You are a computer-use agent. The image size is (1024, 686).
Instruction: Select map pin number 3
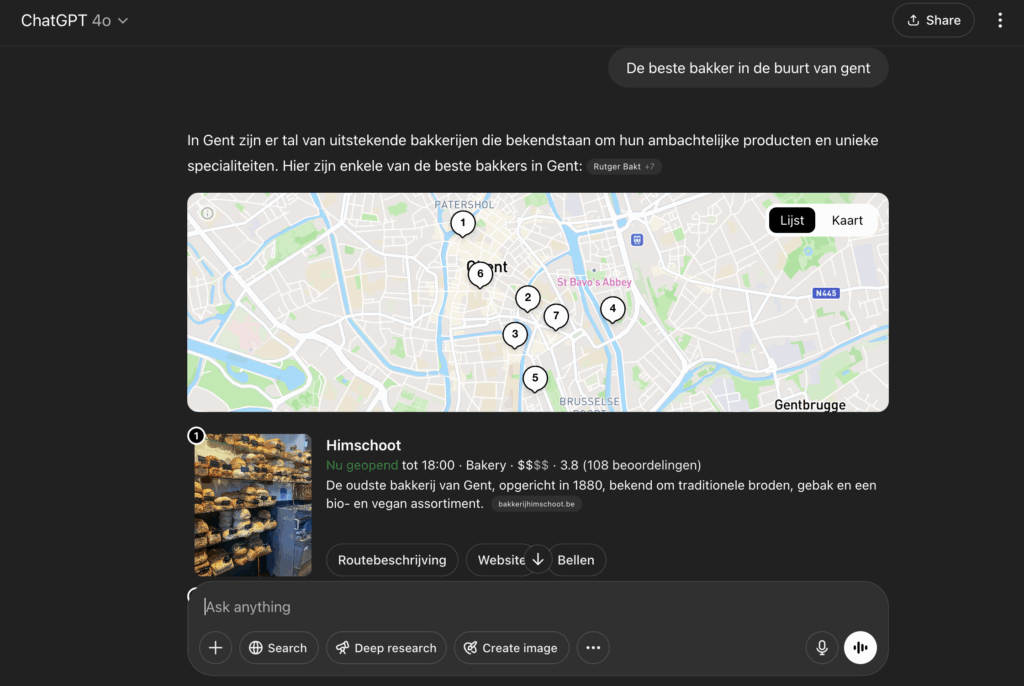[x=515, y=335]
